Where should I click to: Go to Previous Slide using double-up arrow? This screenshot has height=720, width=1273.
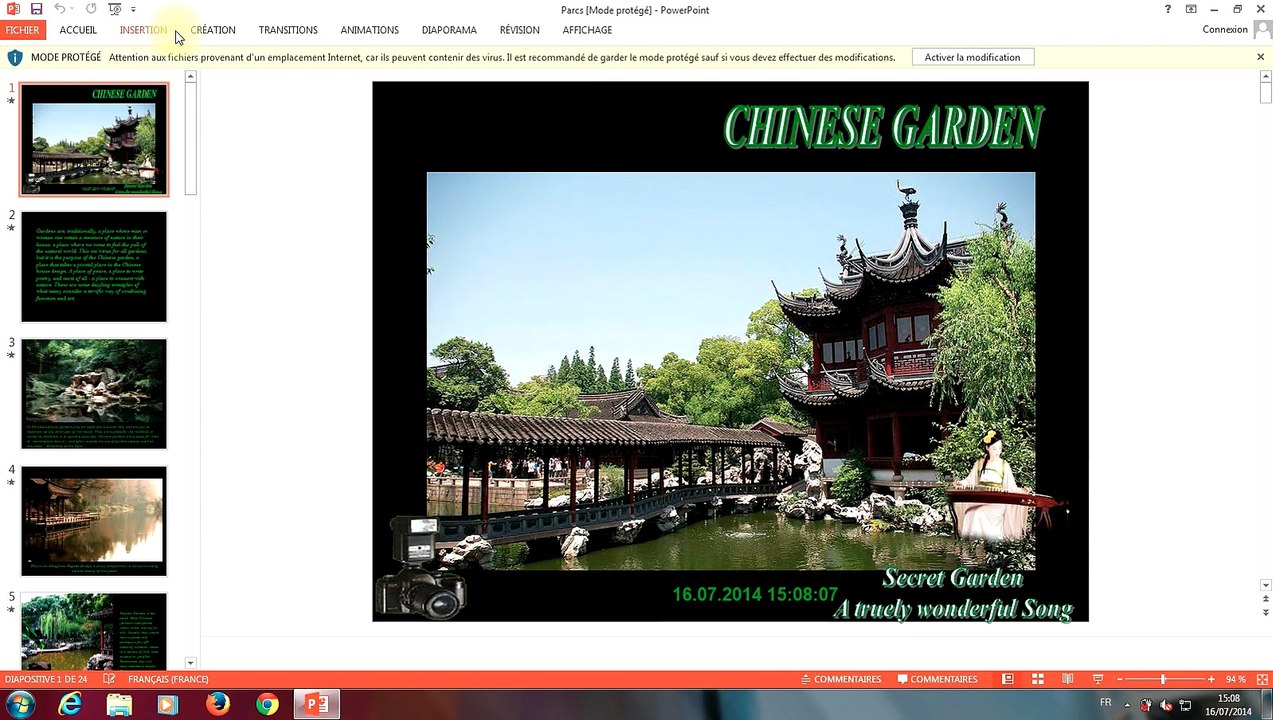(x=1266, y=599)
